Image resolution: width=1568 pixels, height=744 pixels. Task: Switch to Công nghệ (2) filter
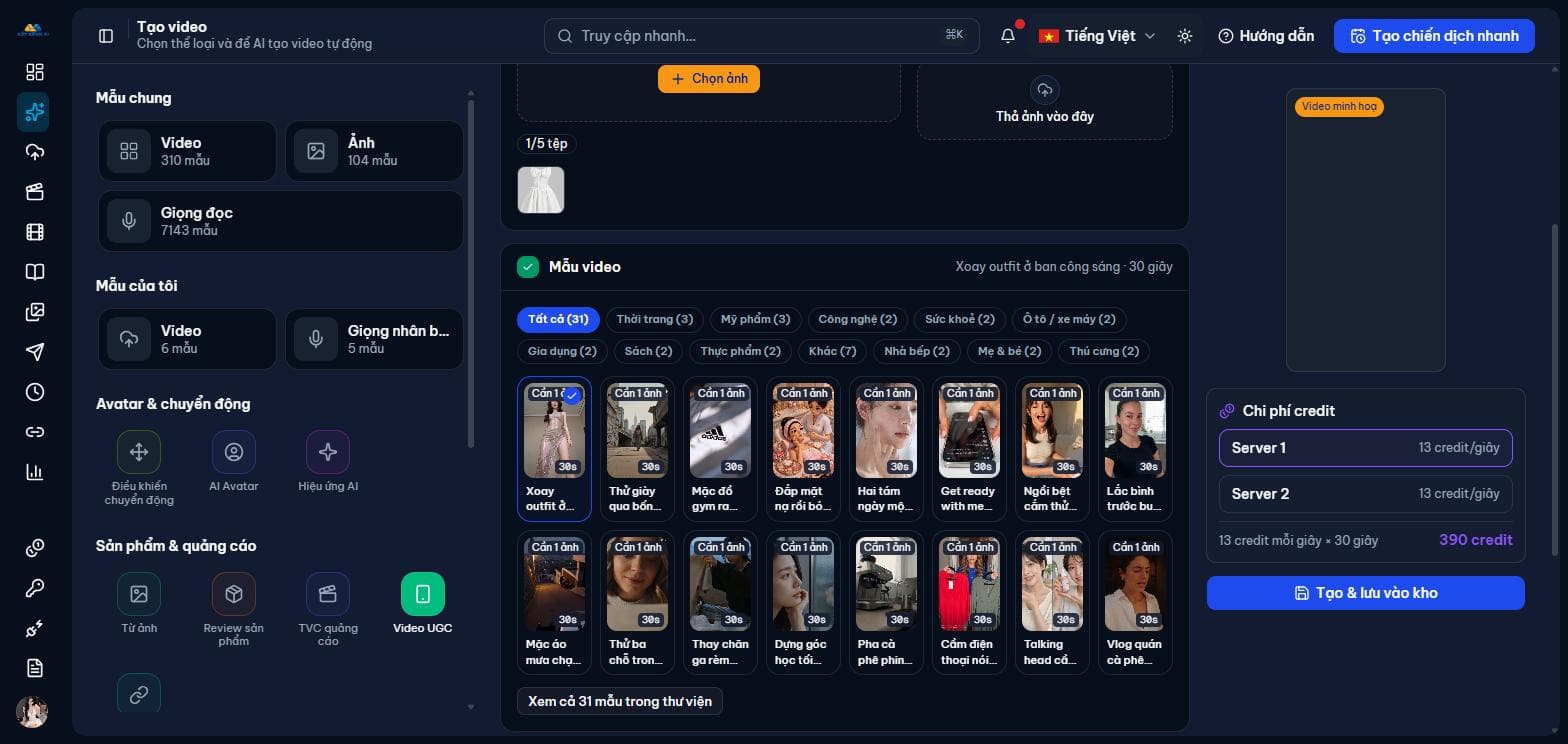point(858,319)
